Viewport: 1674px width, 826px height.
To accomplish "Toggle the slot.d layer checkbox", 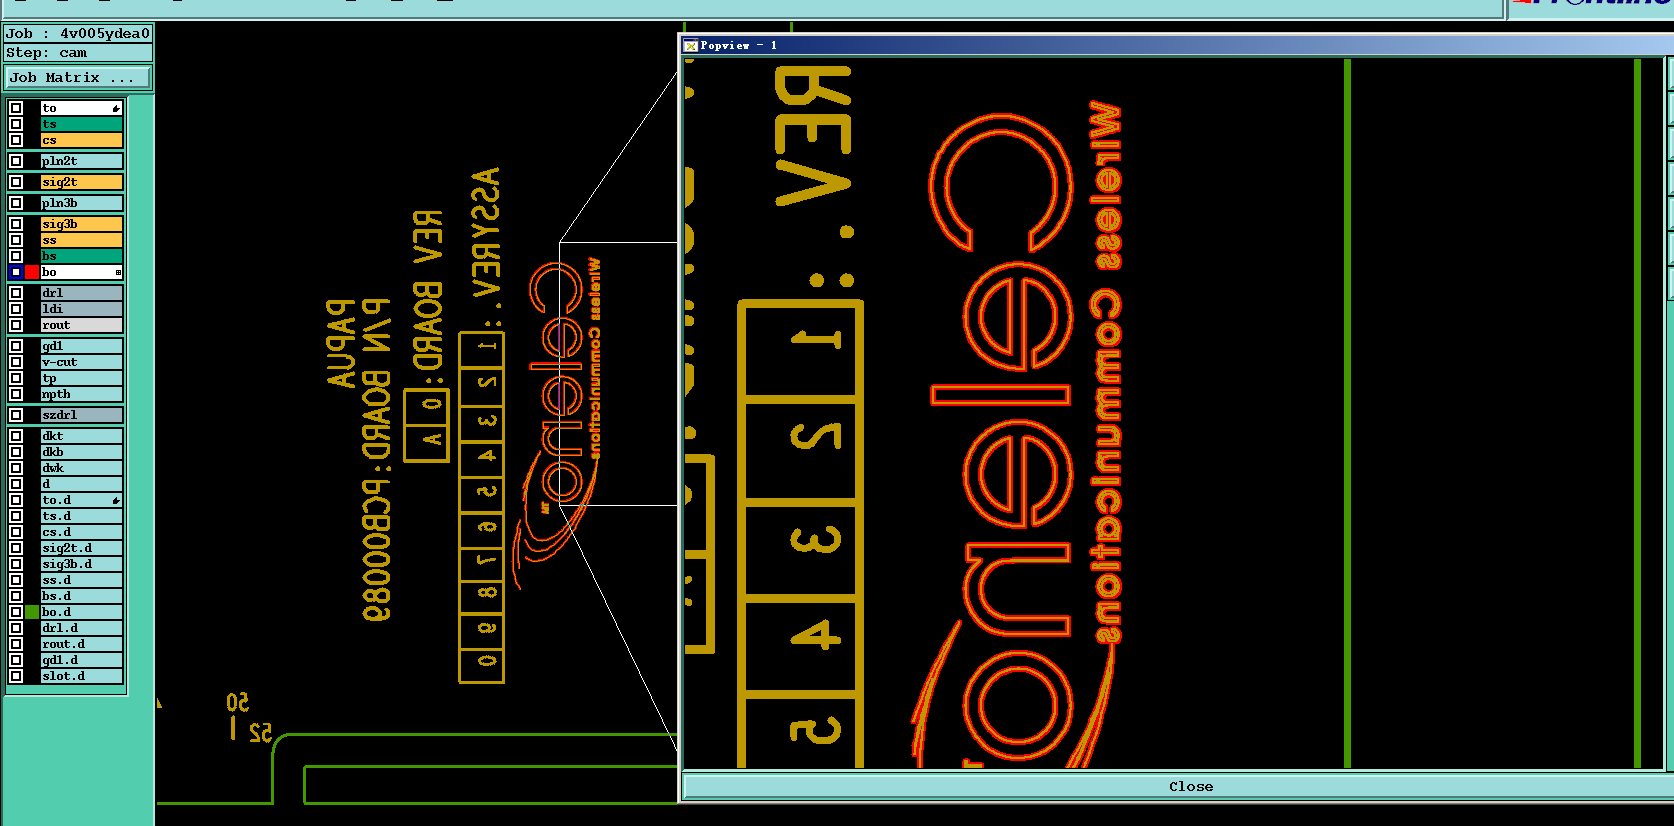I will (x=16, y=676).
